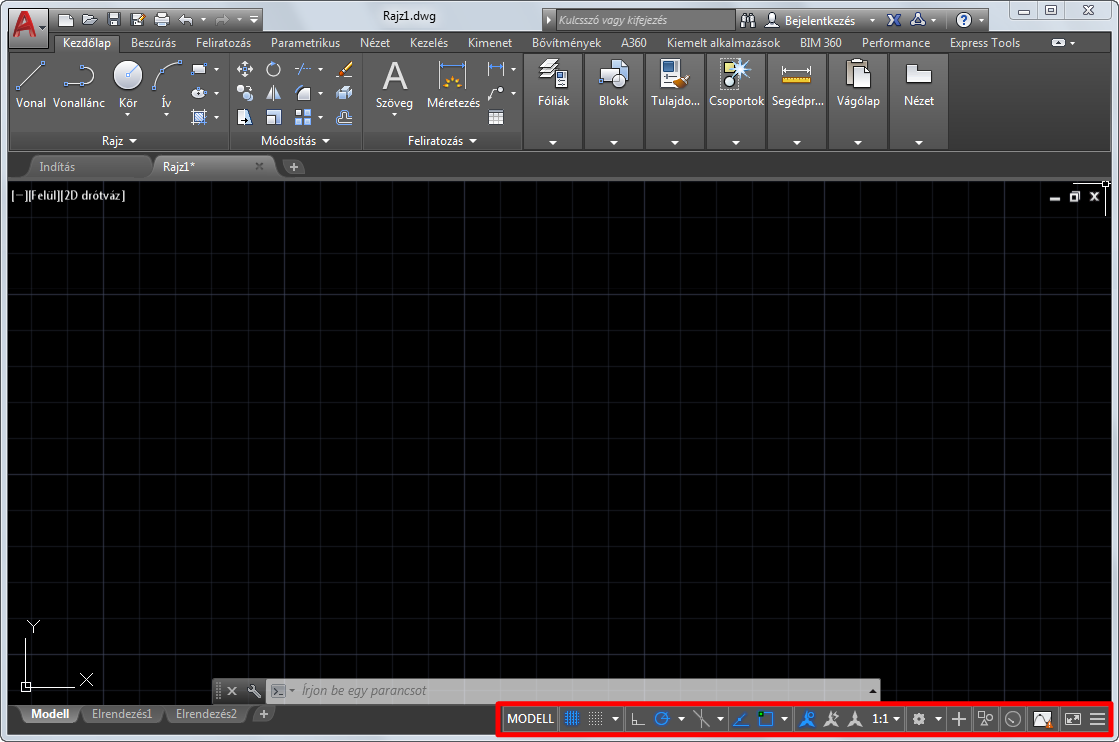Open status bar customization menu
Image resolution: width=1119 pixels, height=742 pixels.
pyautogui.click(x=1098, y=719)
